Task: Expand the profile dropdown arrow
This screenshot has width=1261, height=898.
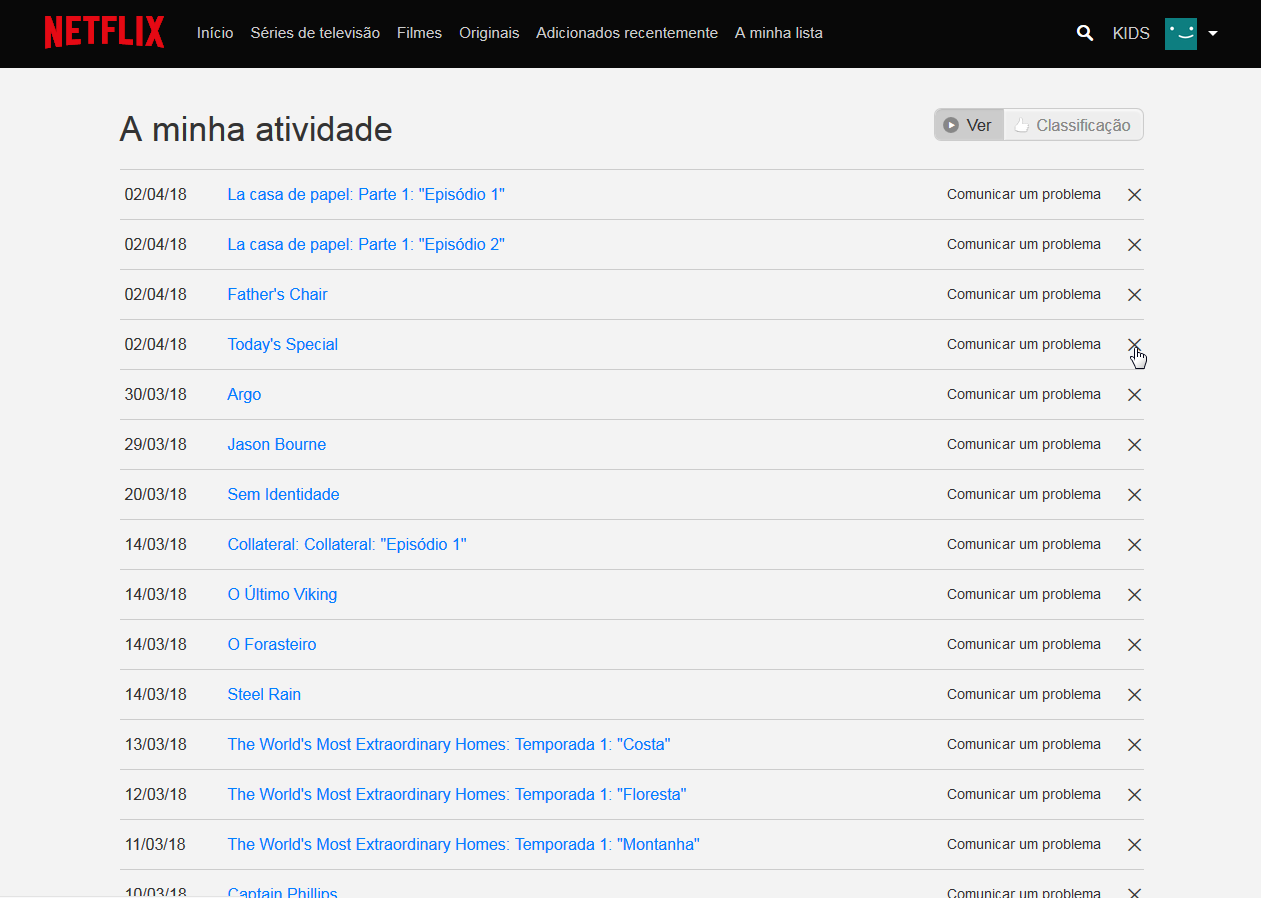Action: coord(1213,33)
